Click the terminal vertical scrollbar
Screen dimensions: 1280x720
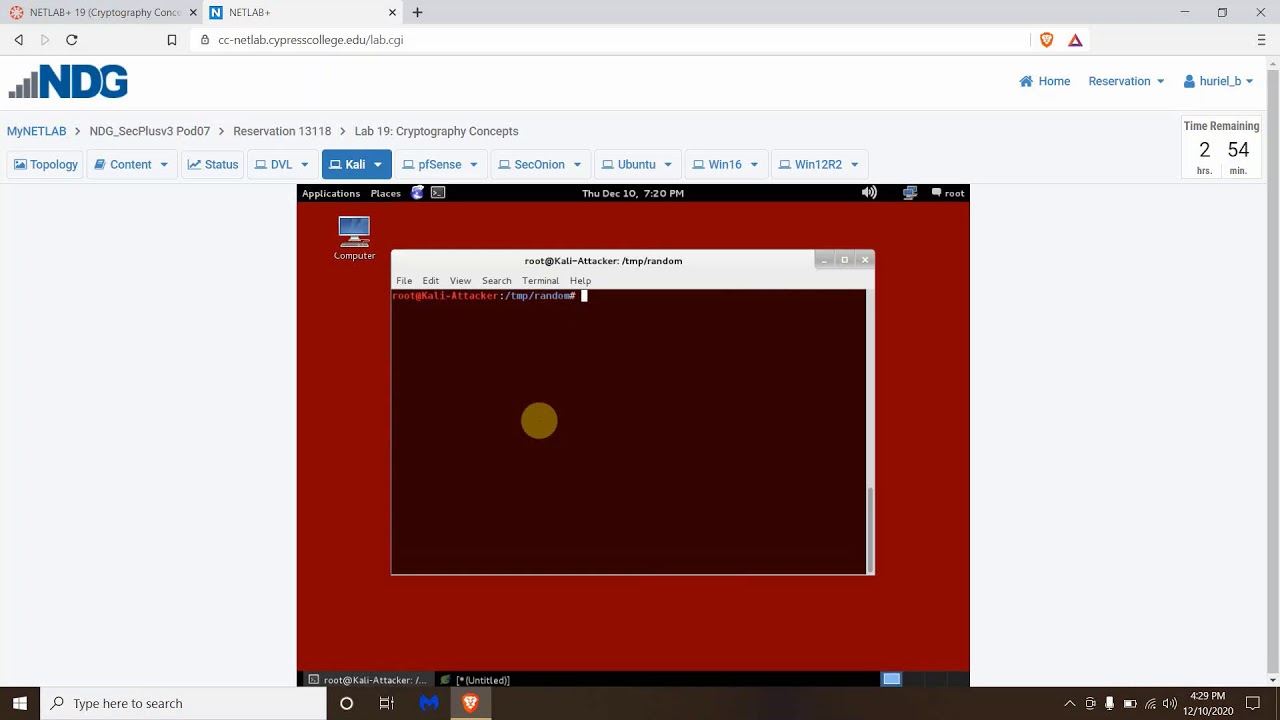869,528
